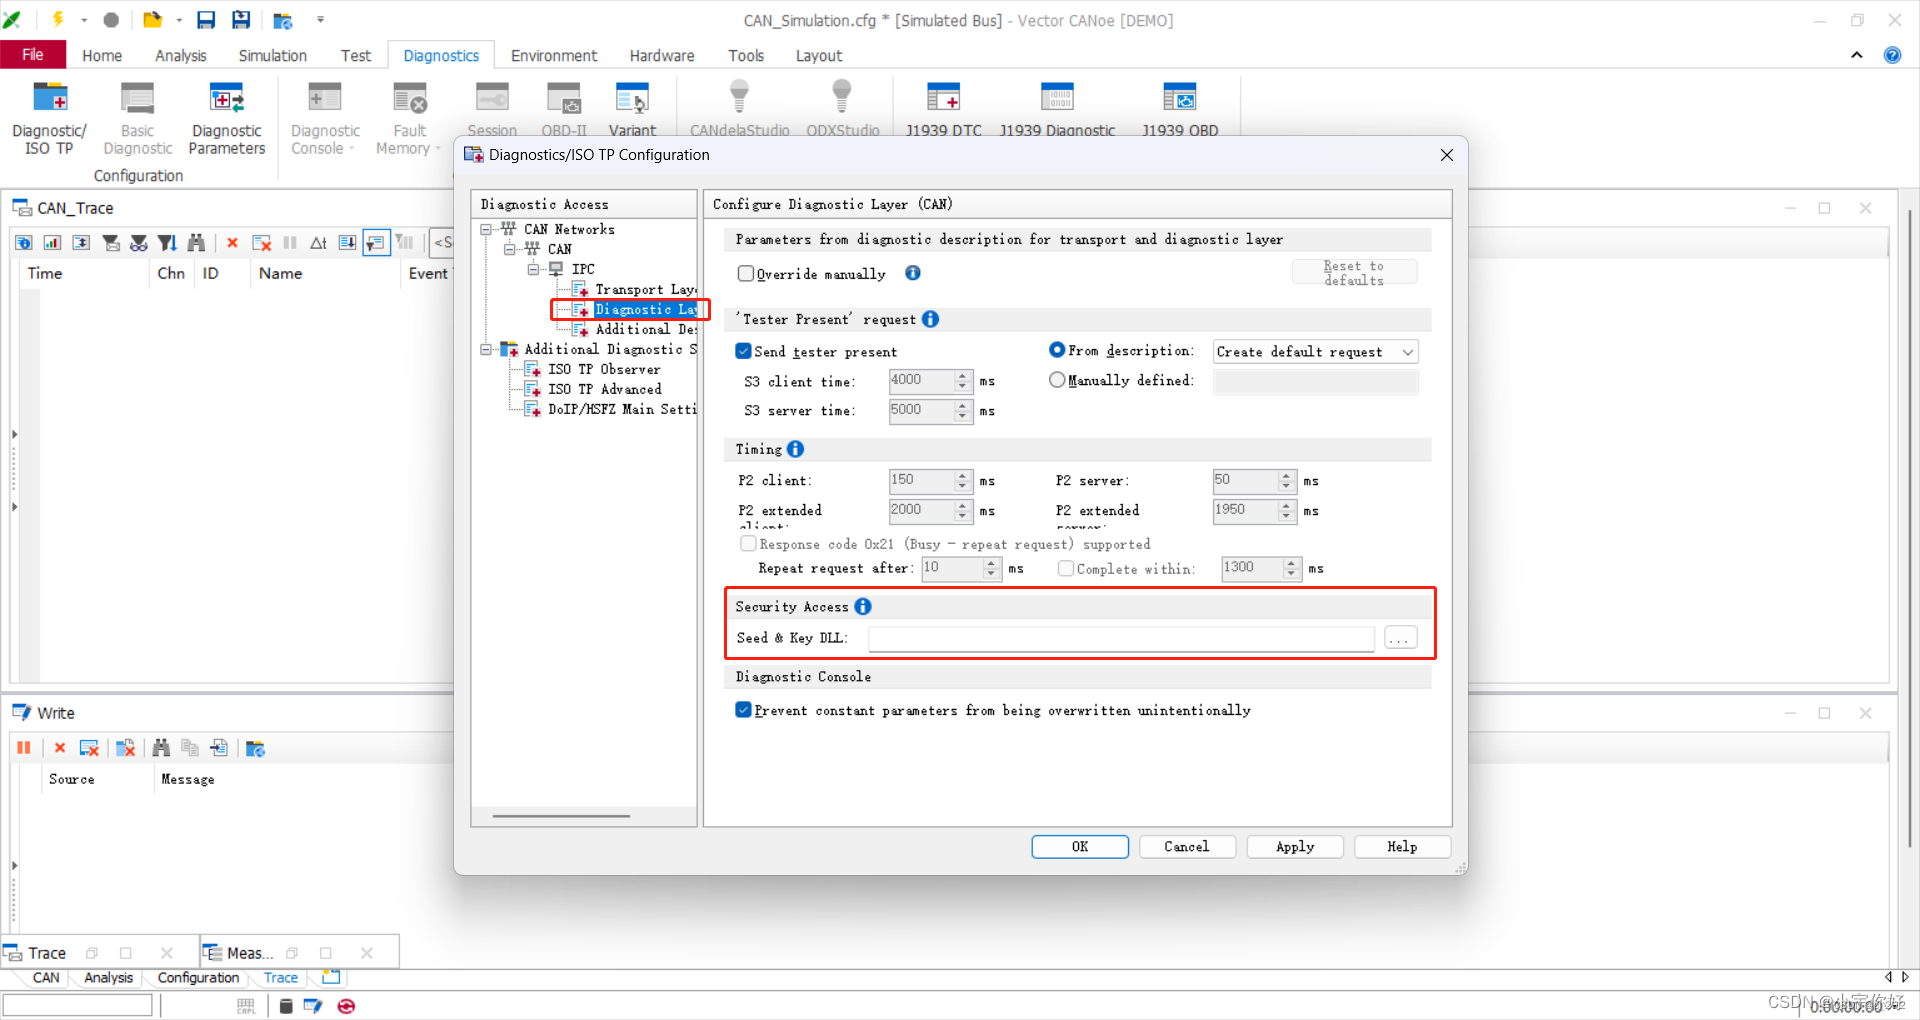This screenshot has width=1920, height=1020.
Task: Select Transport Layer tree item
Action: coord(644,289)
